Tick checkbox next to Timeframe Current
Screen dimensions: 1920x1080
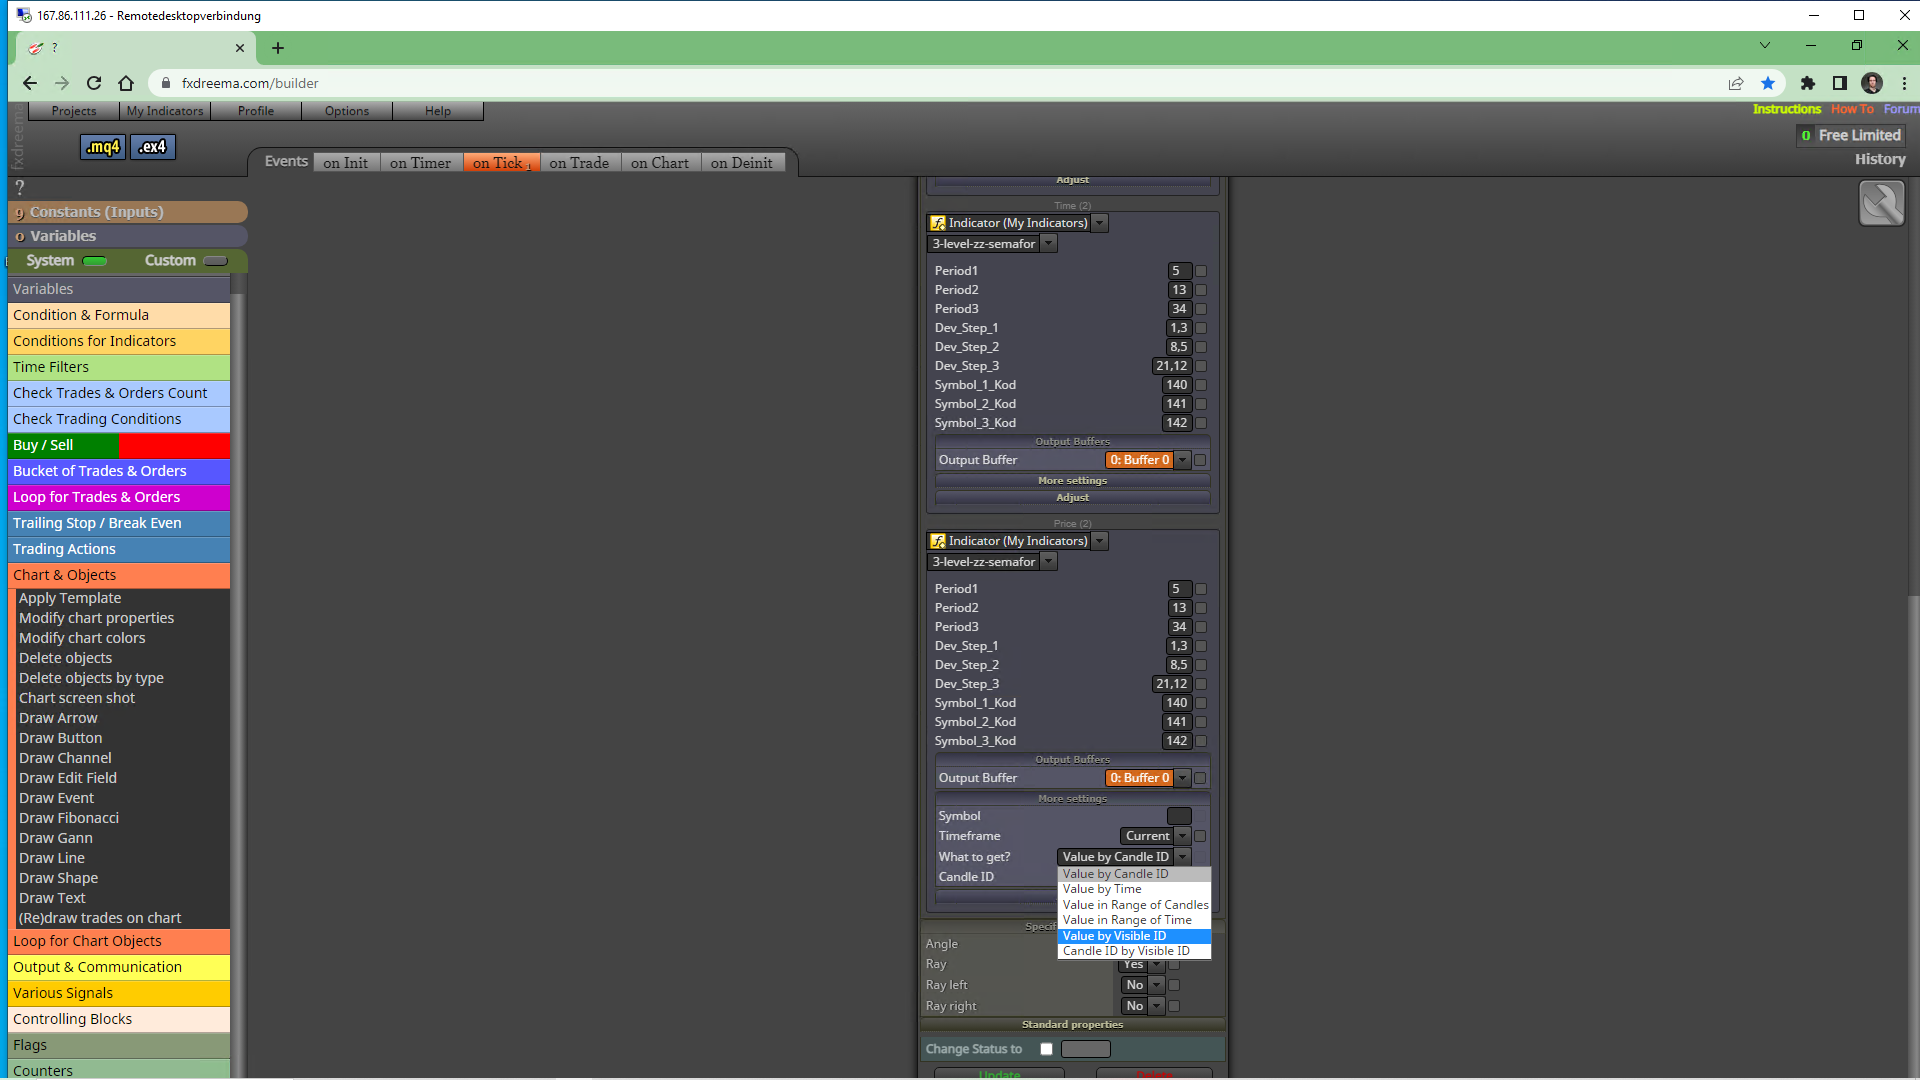1200,836
